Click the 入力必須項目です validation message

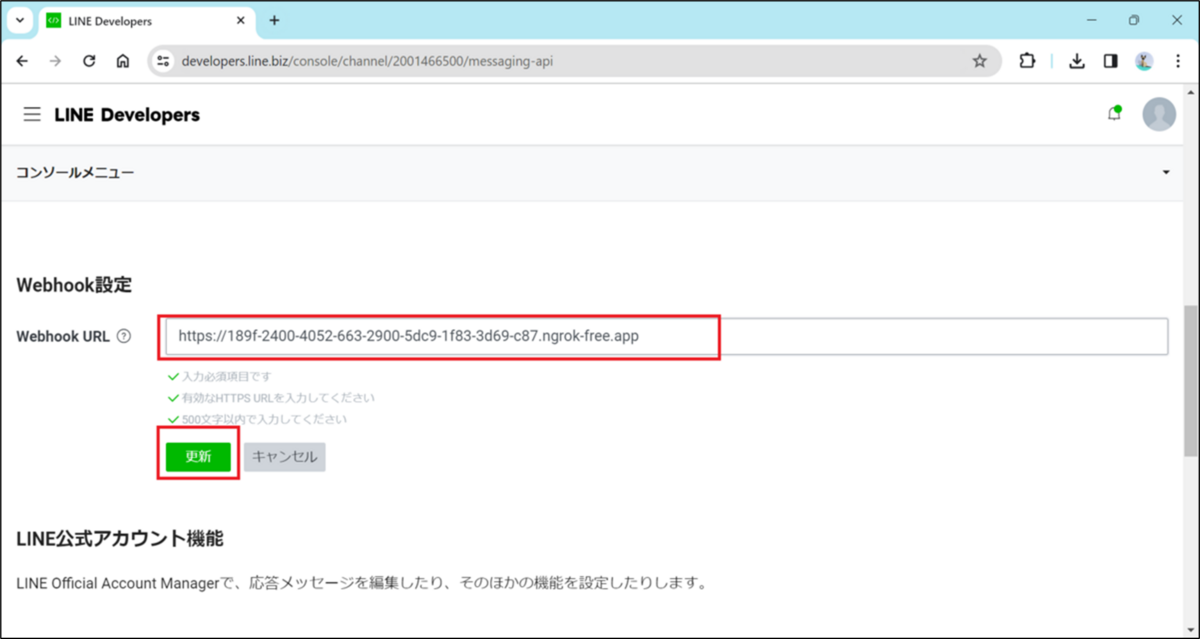tap(225, 377)
